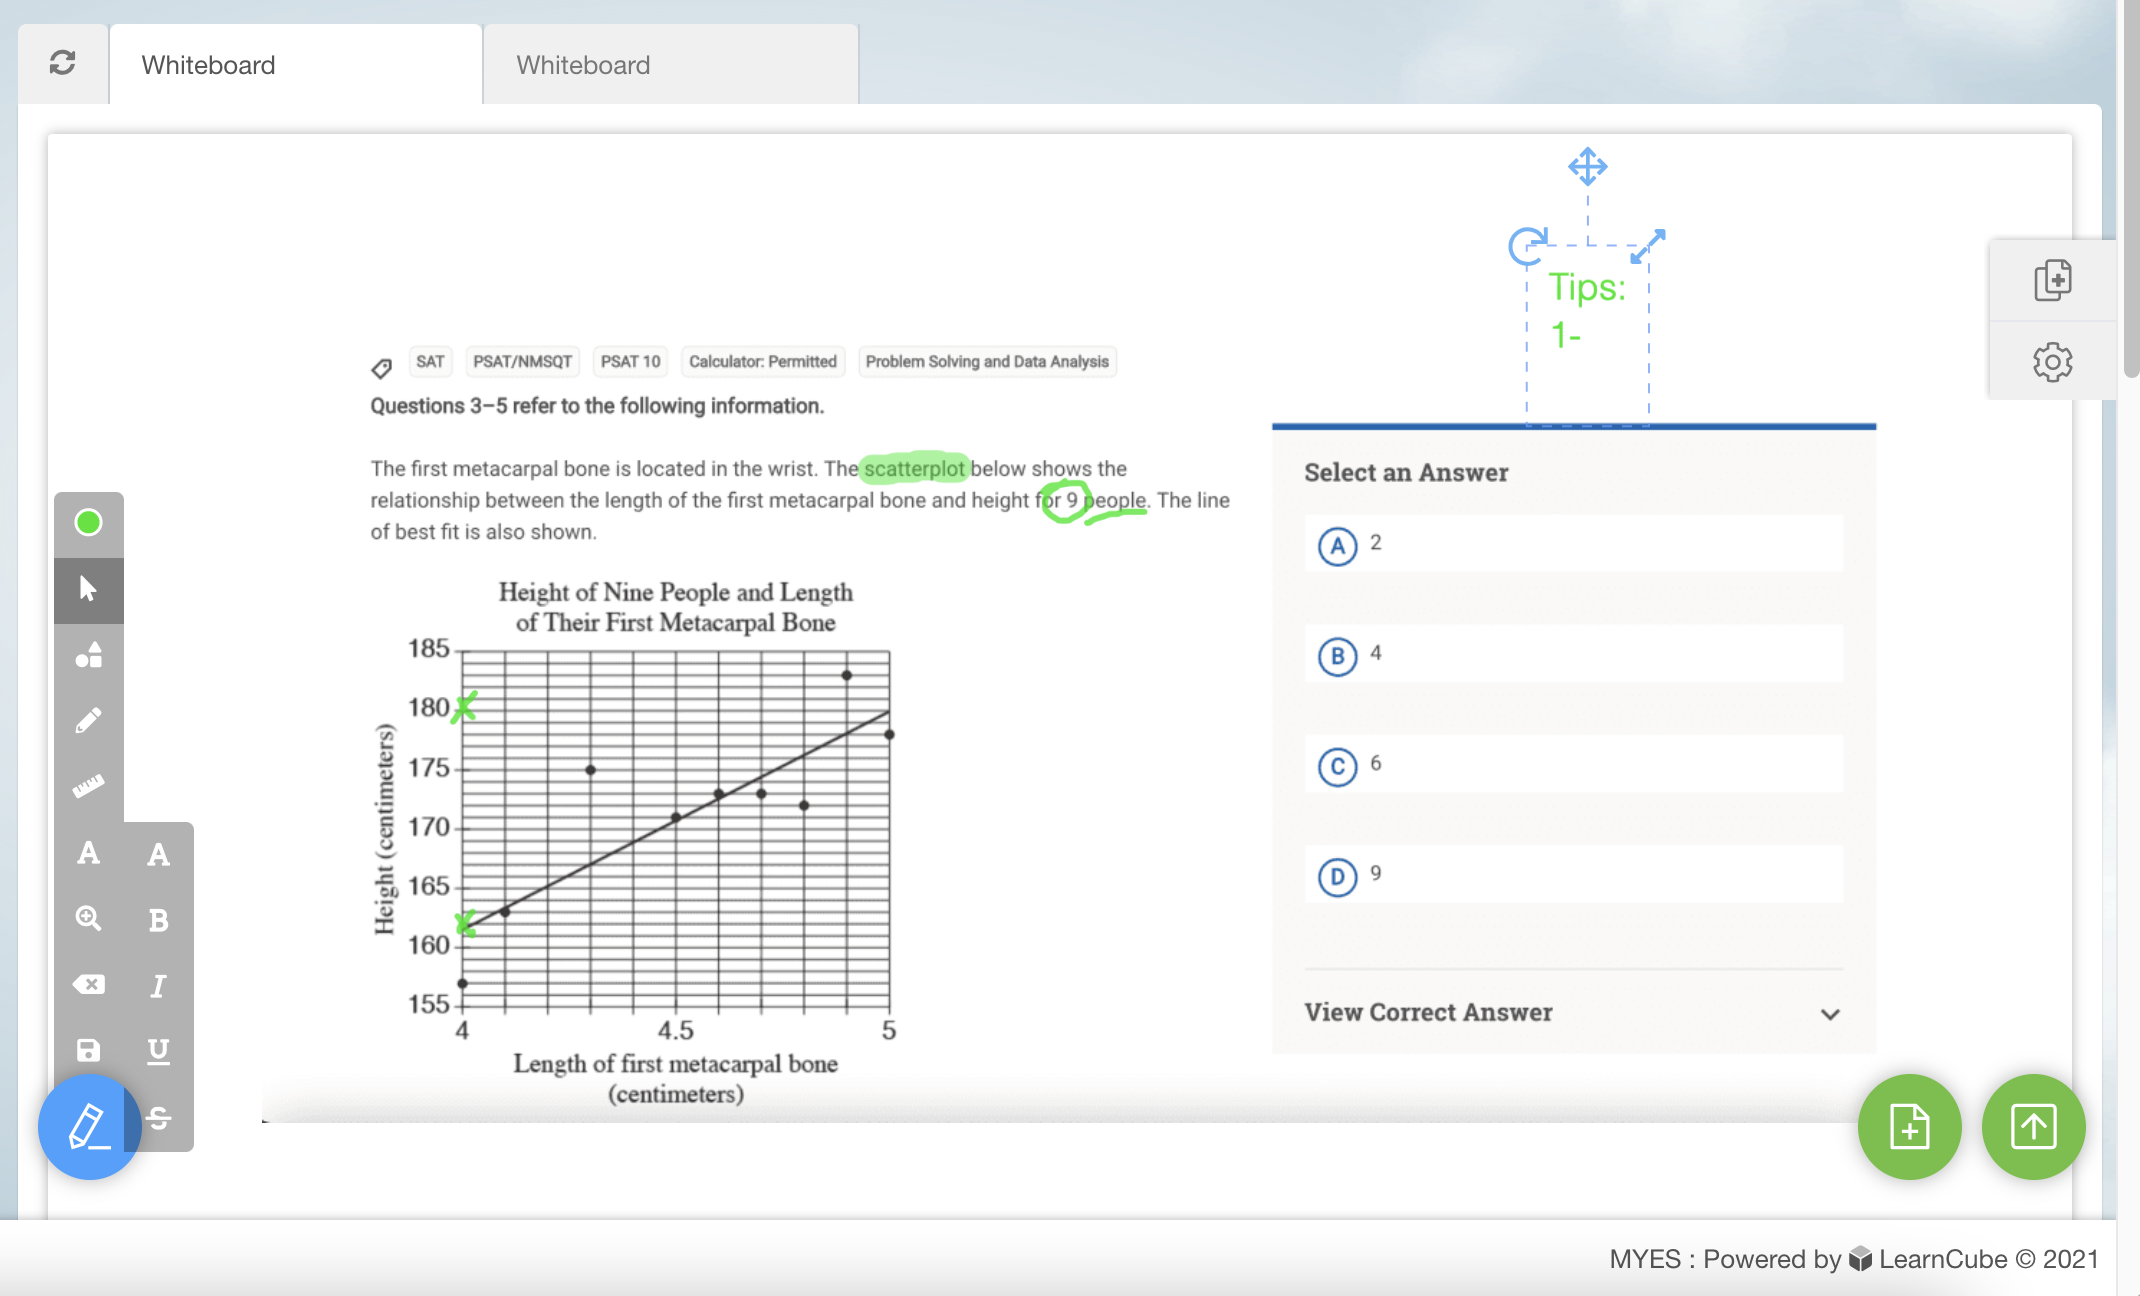Screen dimensions: 2140x1296
Task: Select the eraser tool
Action: pos(88,984)
